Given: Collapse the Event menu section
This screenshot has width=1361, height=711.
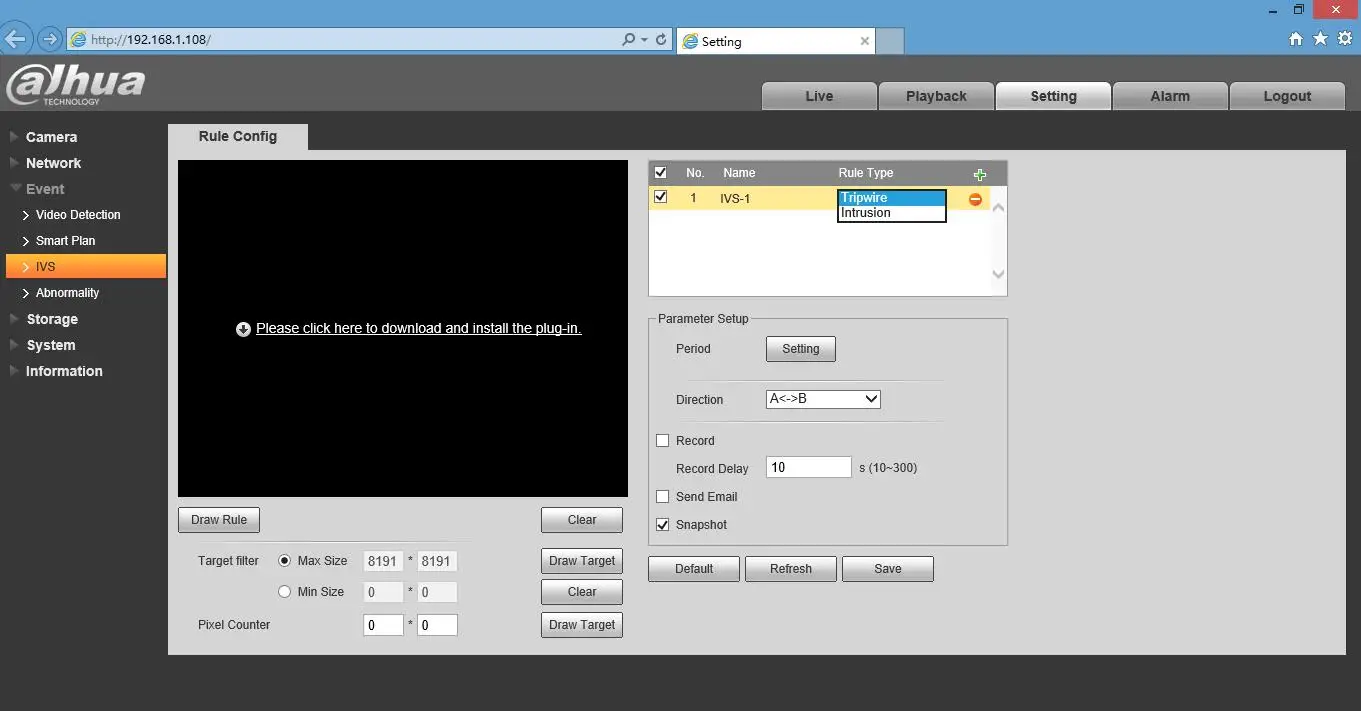Looking at the screenshot, I should coord(45,189).
